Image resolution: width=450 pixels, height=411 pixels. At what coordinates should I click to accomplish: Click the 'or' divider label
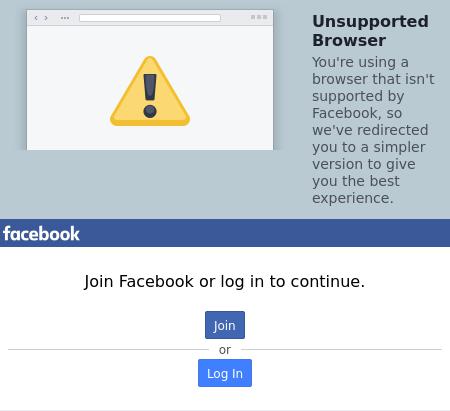click(225, 350)
